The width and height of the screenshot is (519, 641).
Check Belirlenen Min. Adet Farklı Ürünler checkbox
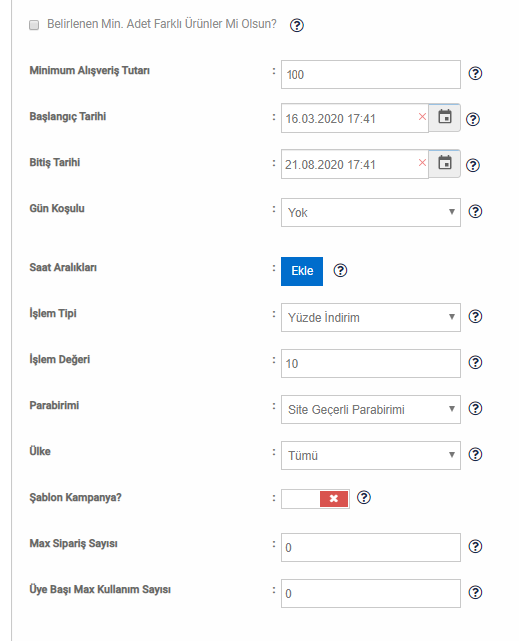pos(34,25)
